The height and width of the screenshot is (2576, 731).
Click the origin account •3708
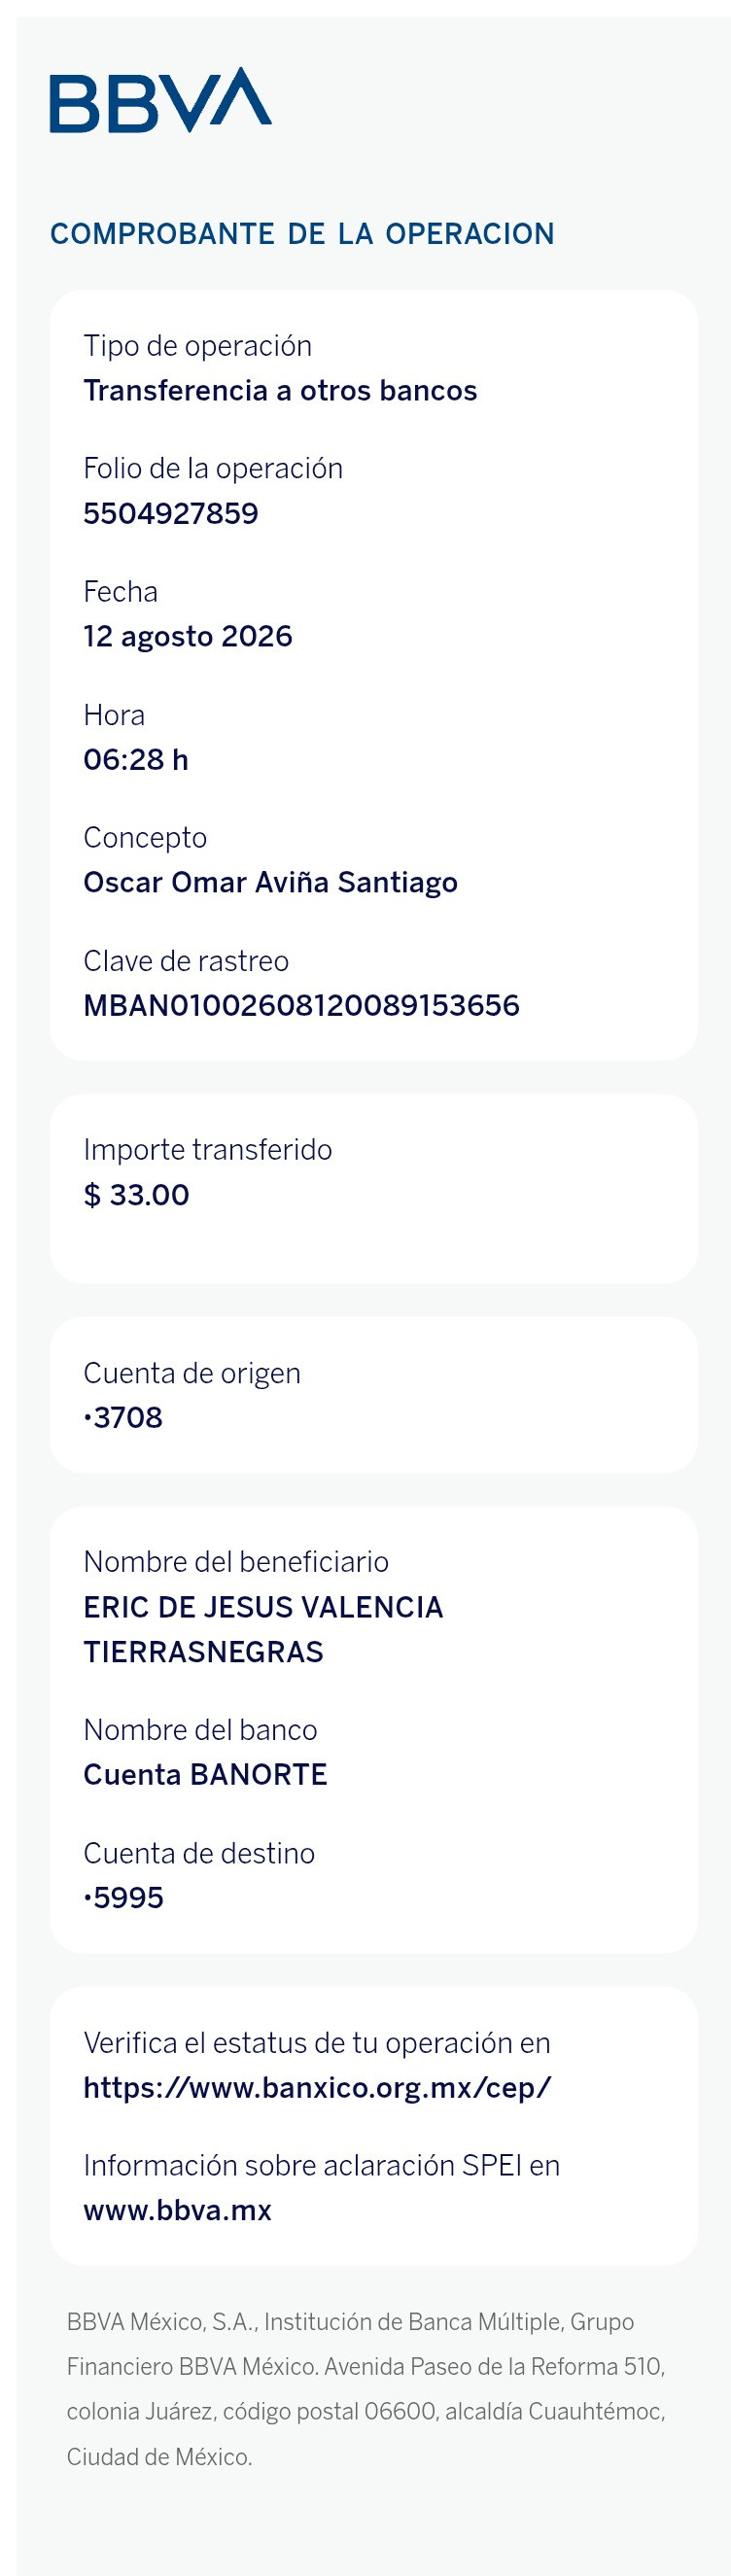point(123,1417)
